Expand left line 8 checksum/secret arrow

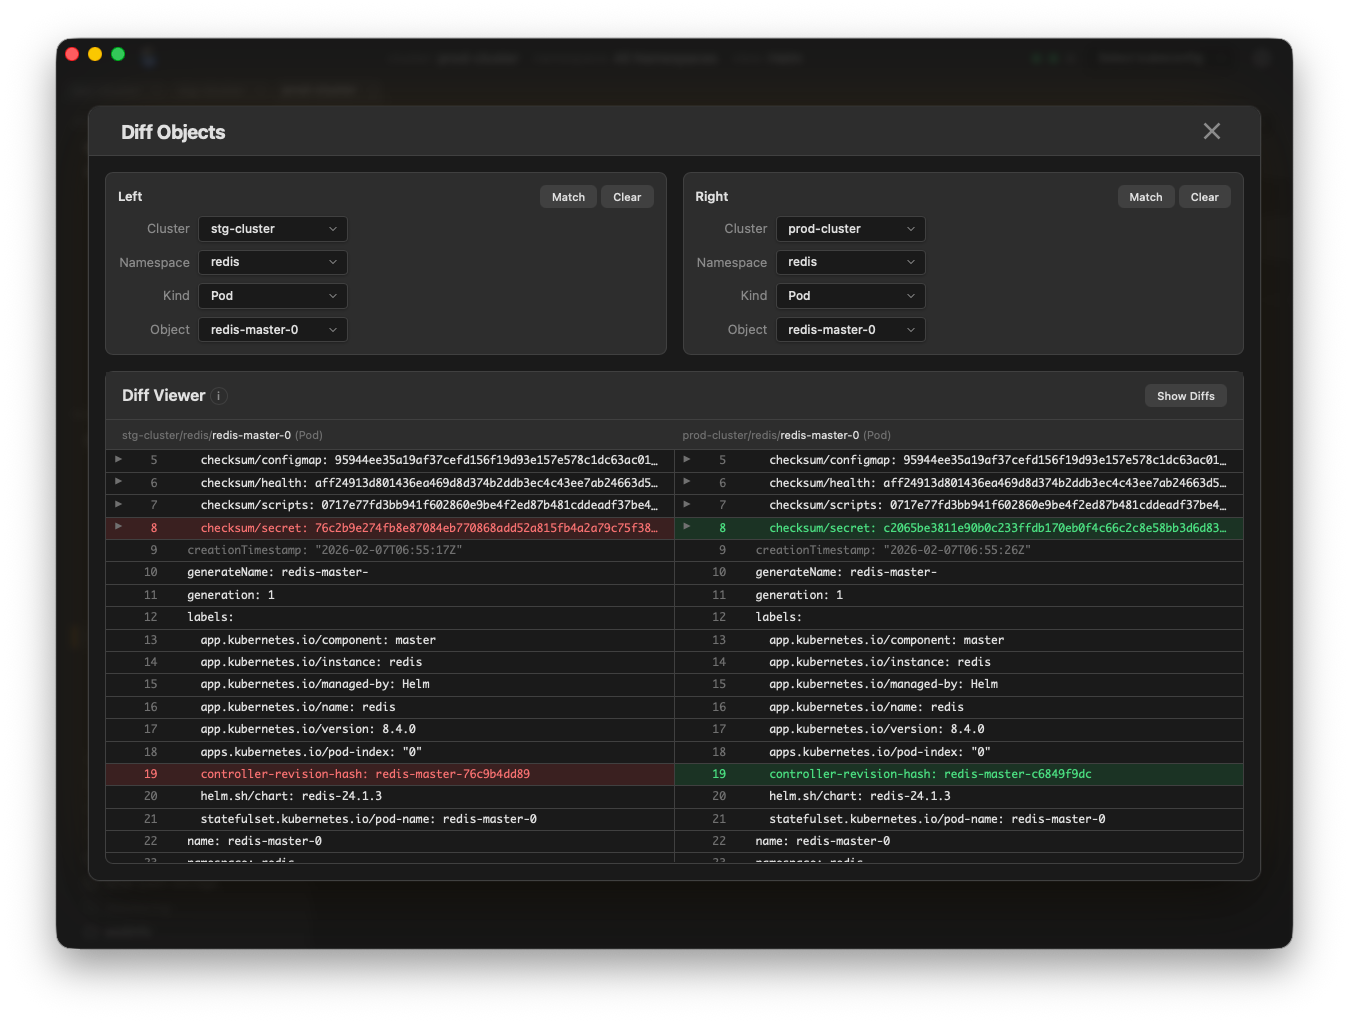tap(118, 526)
